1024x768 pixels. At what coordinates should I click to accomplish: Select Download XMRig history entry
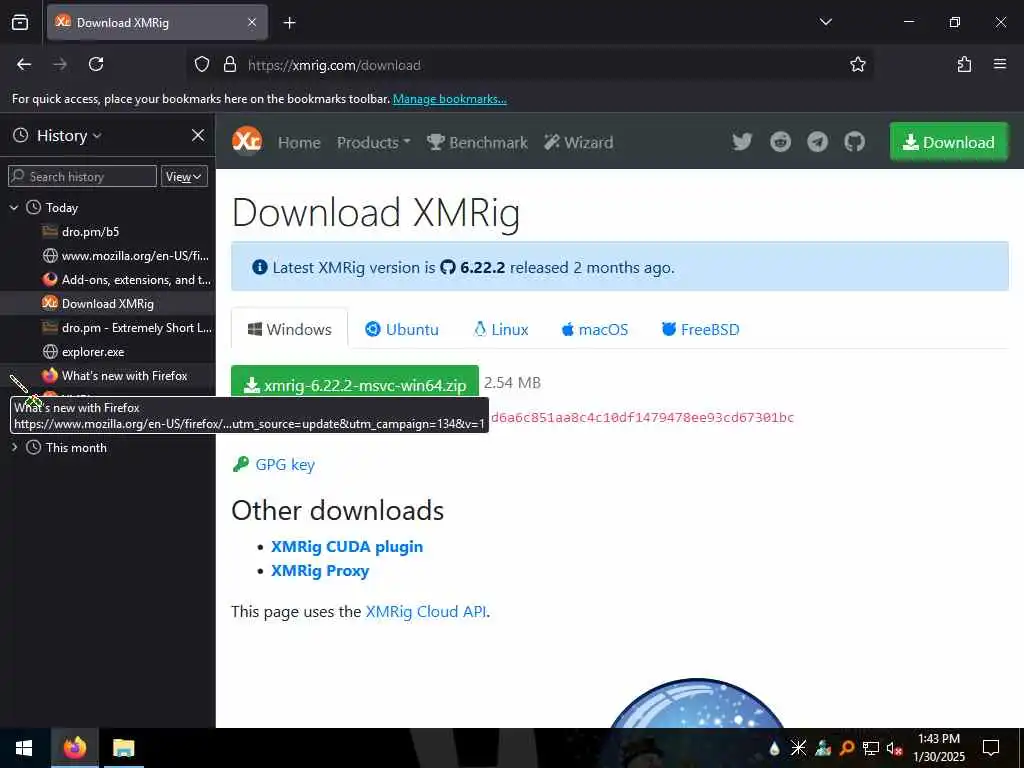click(x=108, y=304)
